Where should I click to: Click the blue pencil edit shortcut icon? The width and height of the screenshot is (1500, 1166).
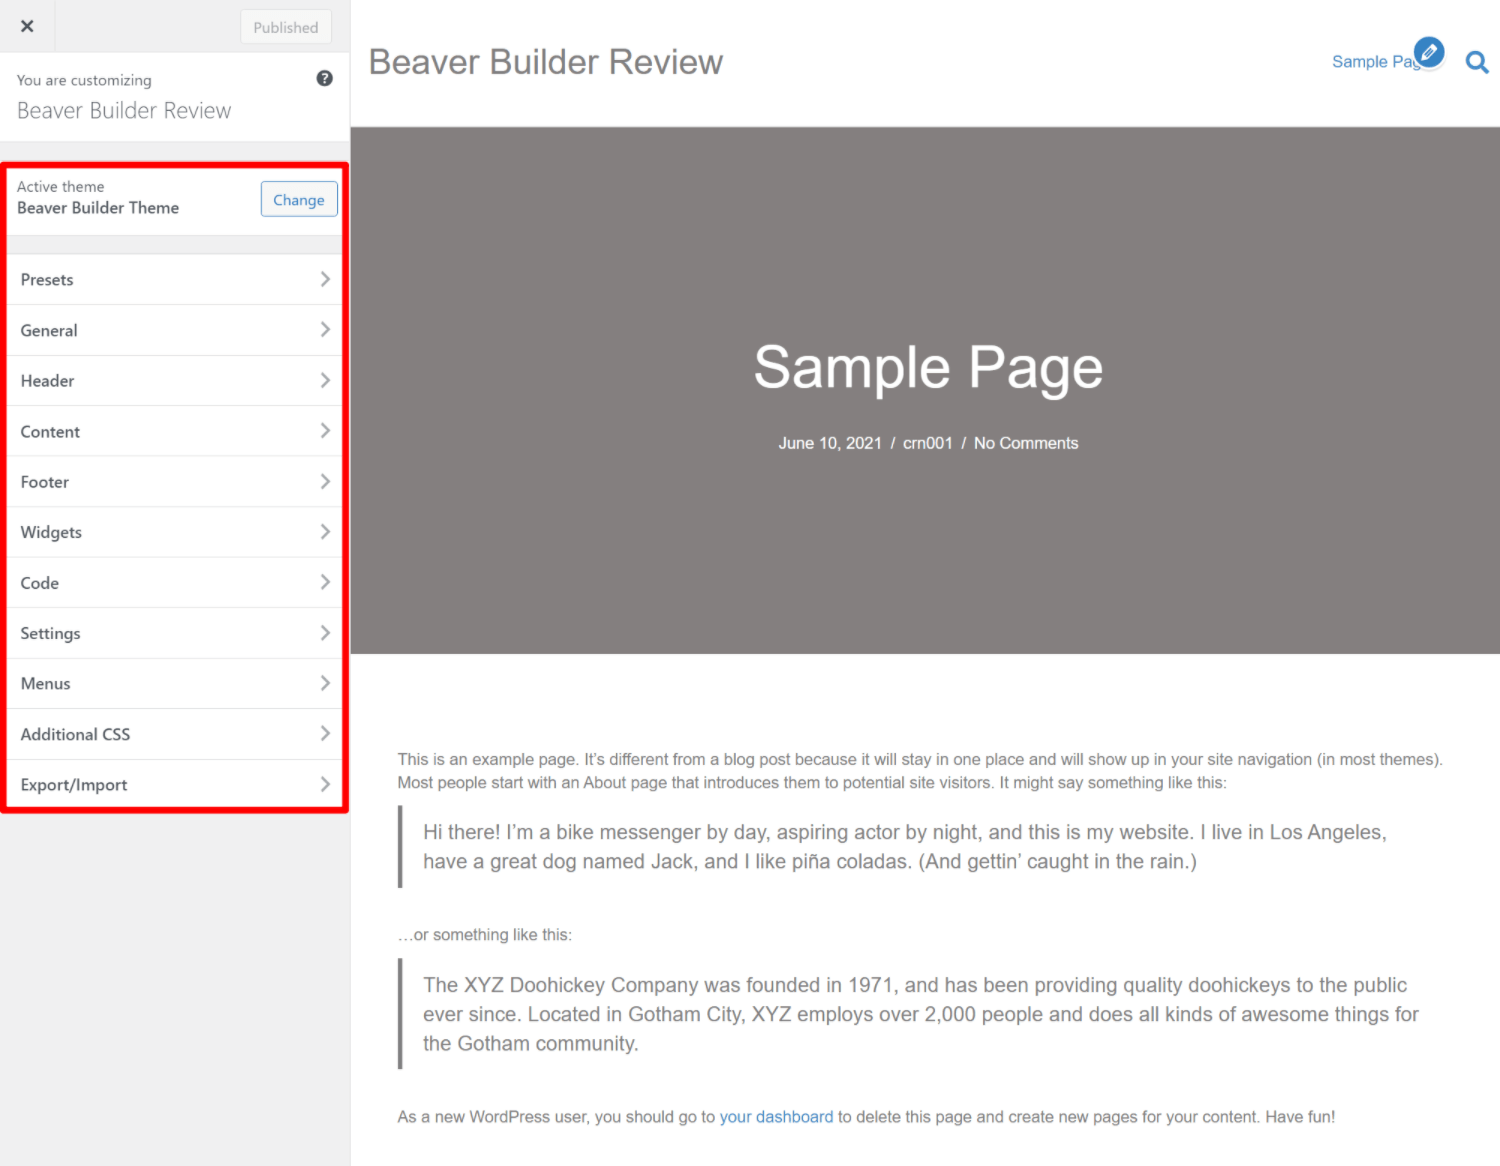click(1429, 51)
